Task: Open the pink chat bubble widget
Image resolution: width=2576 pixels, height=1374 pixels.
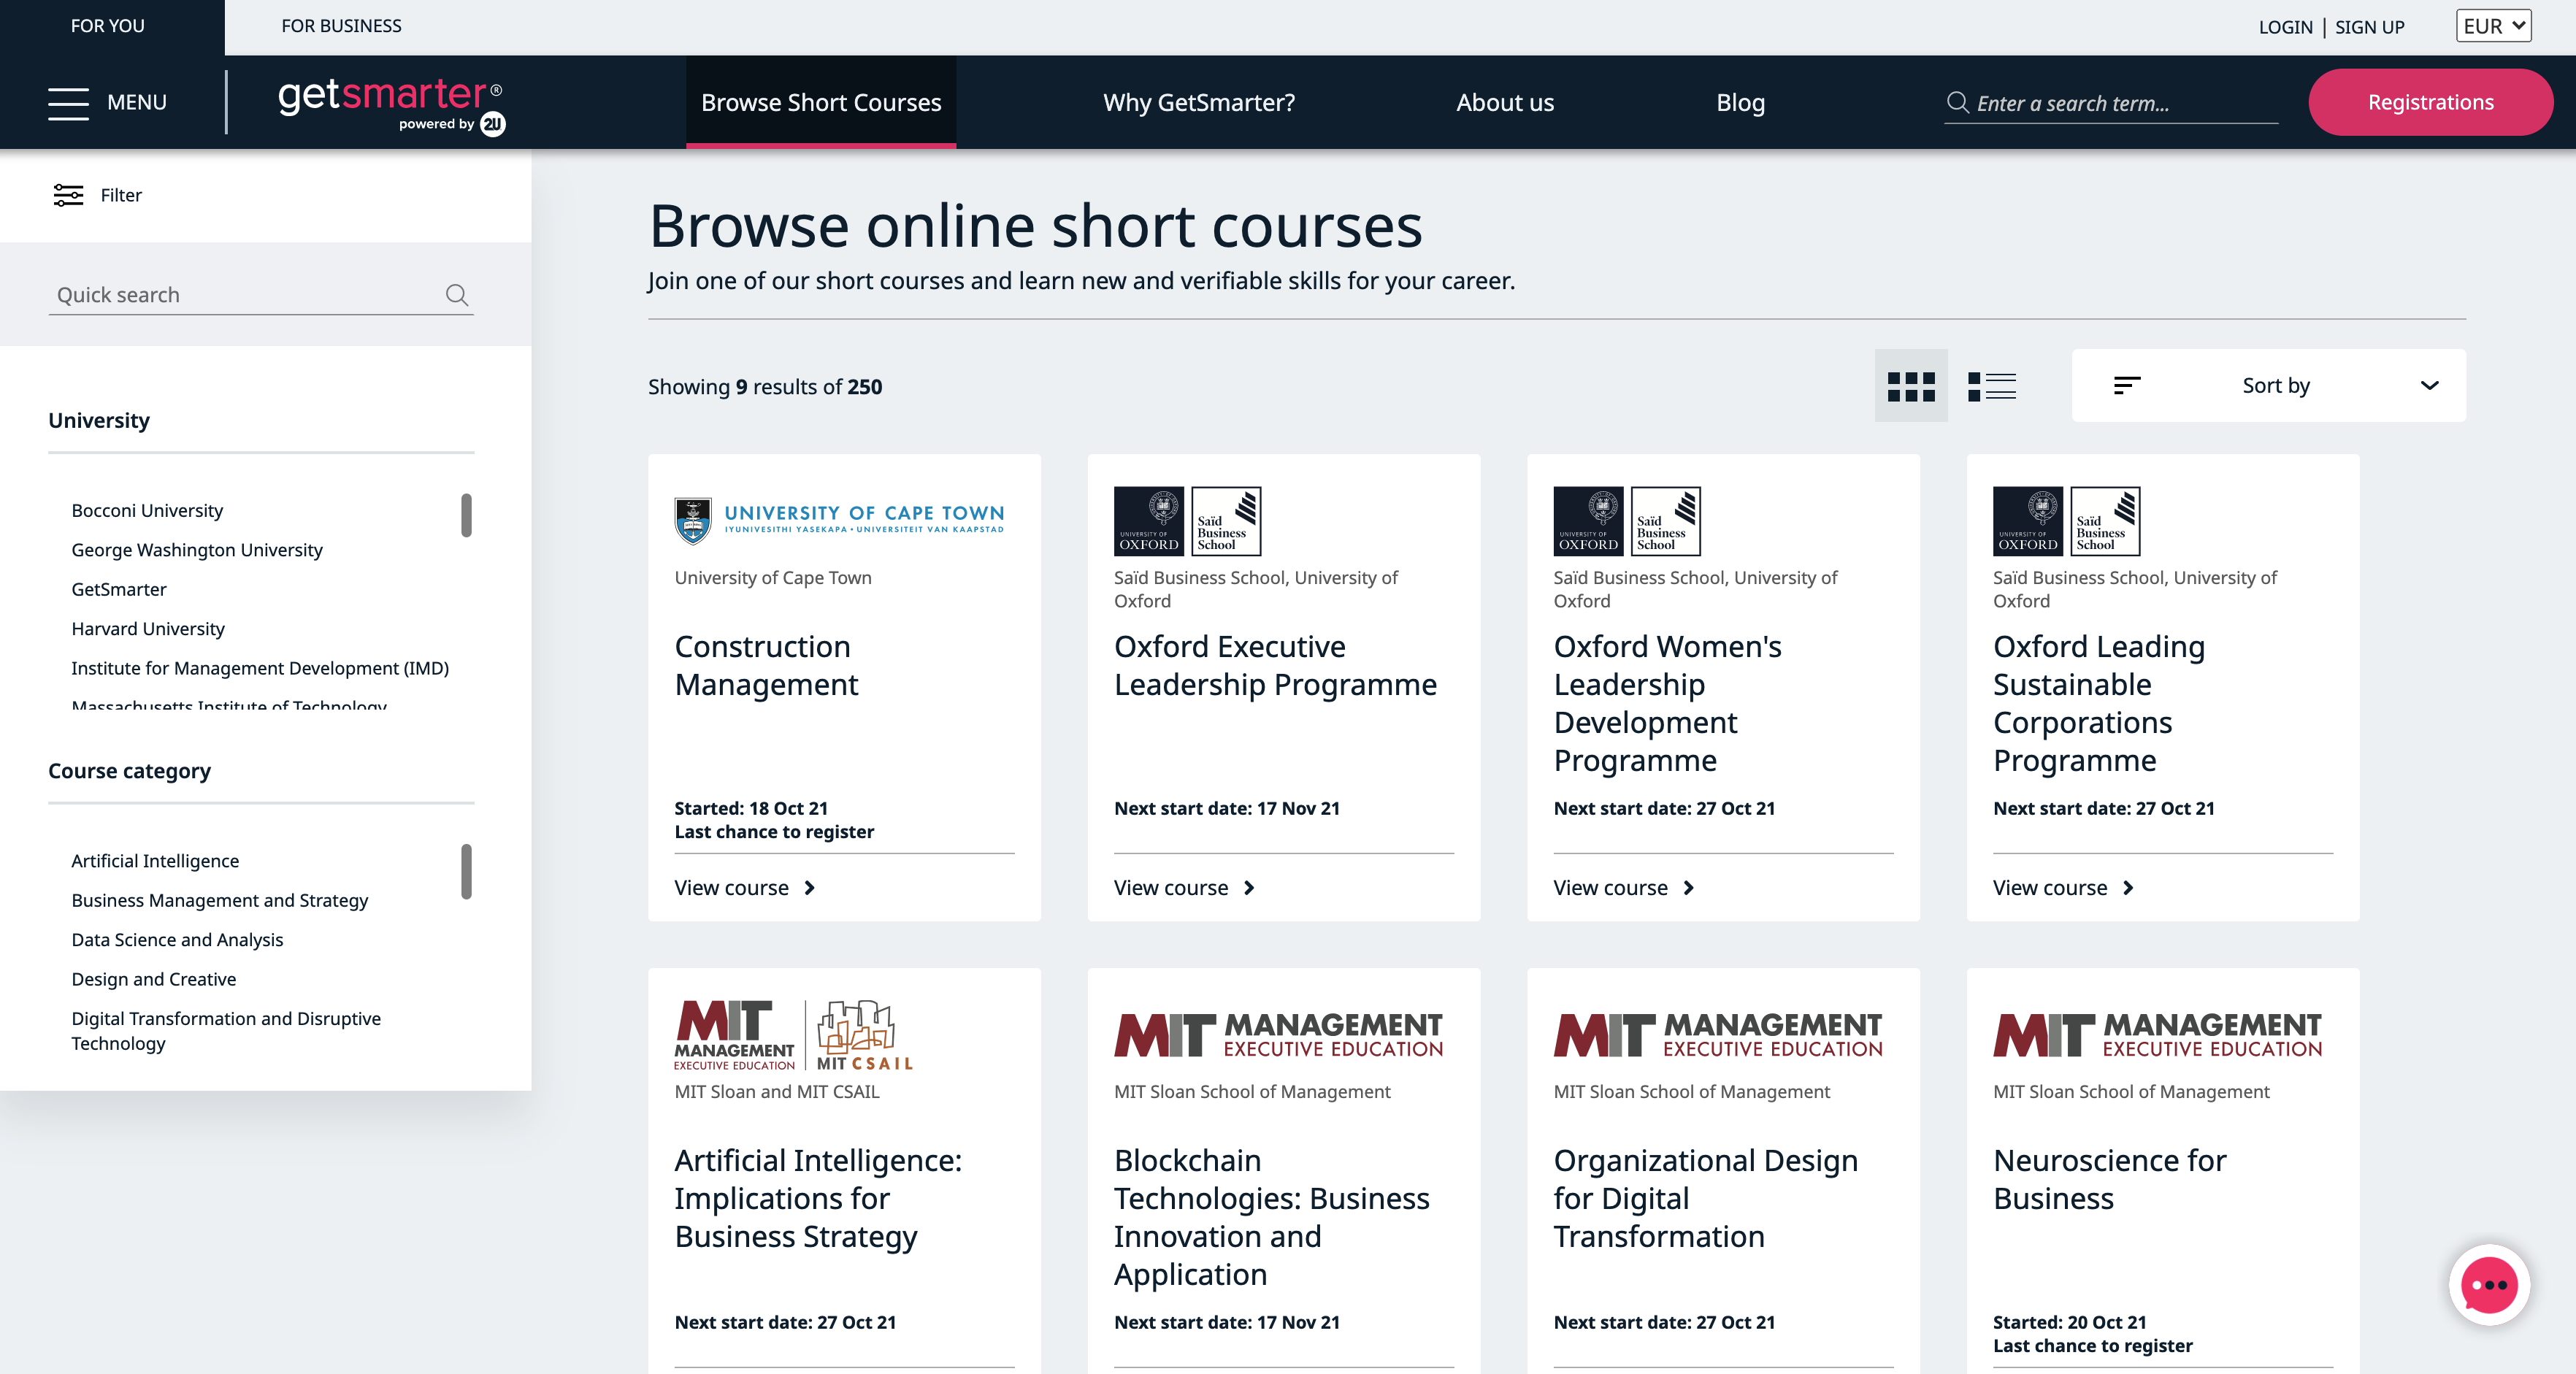Action: tap(2488, 1285)
